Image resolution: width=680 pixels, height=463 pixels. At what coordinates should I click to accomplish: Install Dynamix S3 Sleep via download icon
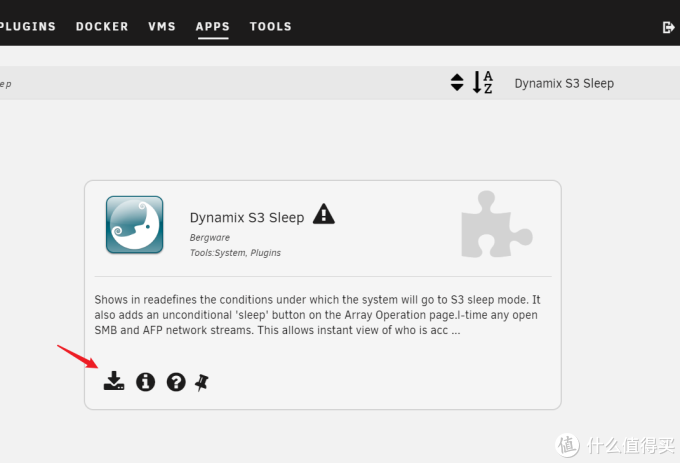114,381
